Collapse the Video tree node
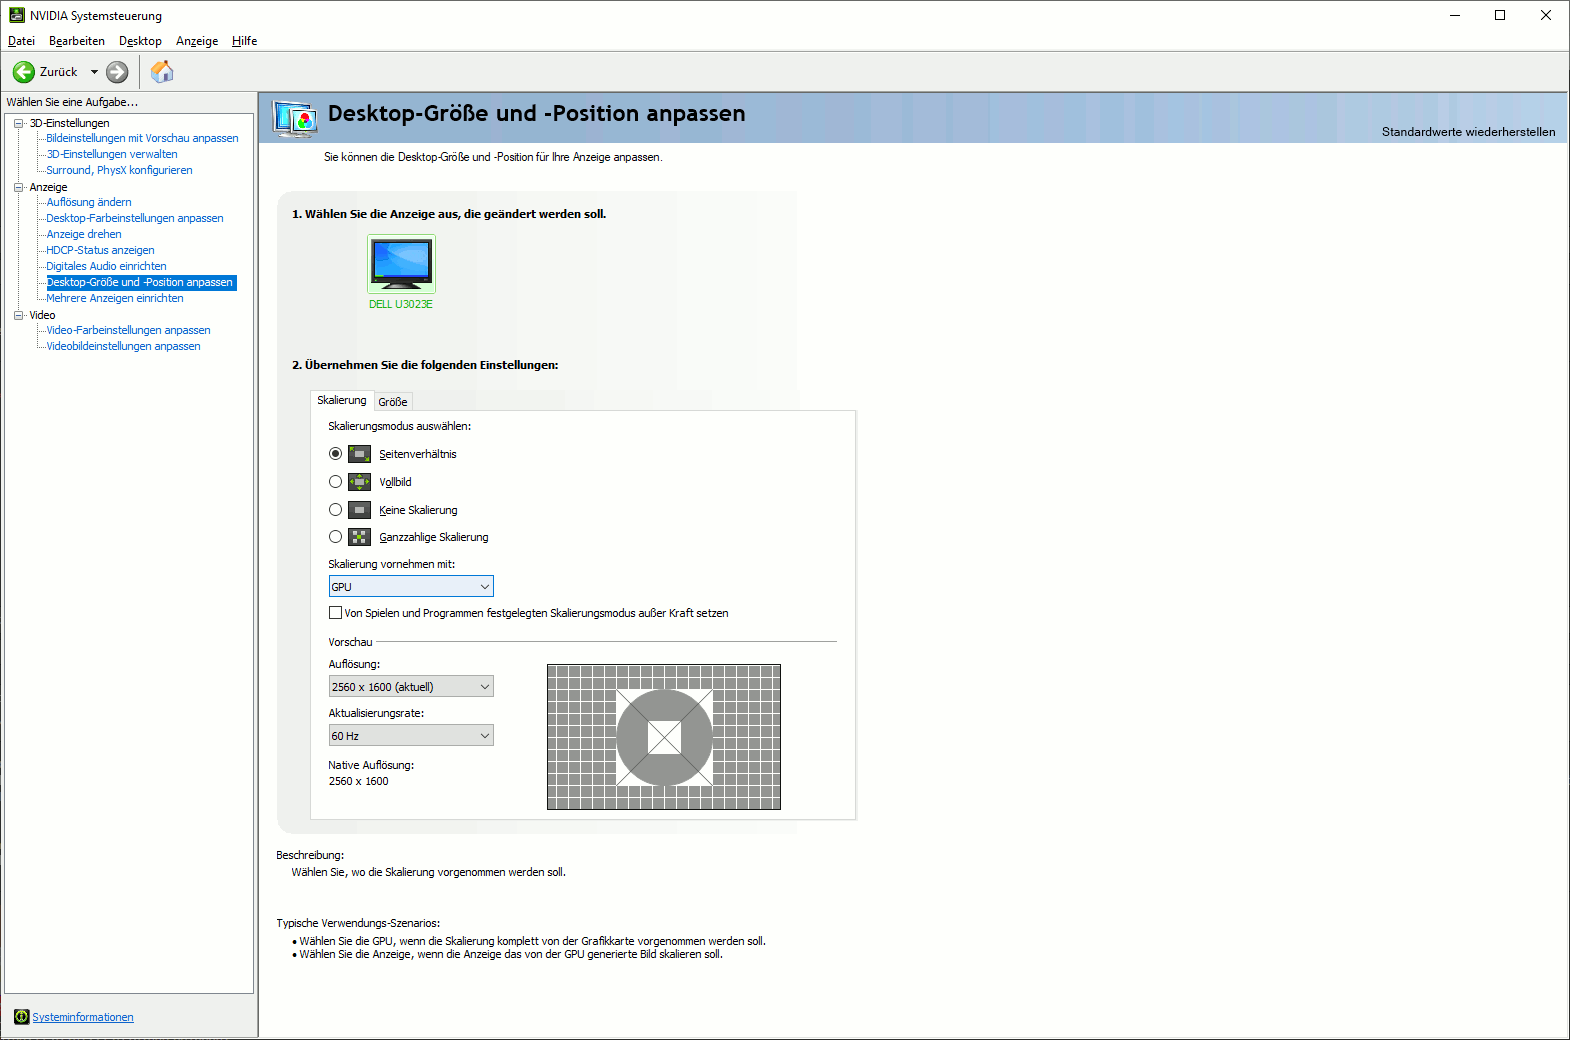Viewport: 1570px width, 1040px height. tap(18, 315)
